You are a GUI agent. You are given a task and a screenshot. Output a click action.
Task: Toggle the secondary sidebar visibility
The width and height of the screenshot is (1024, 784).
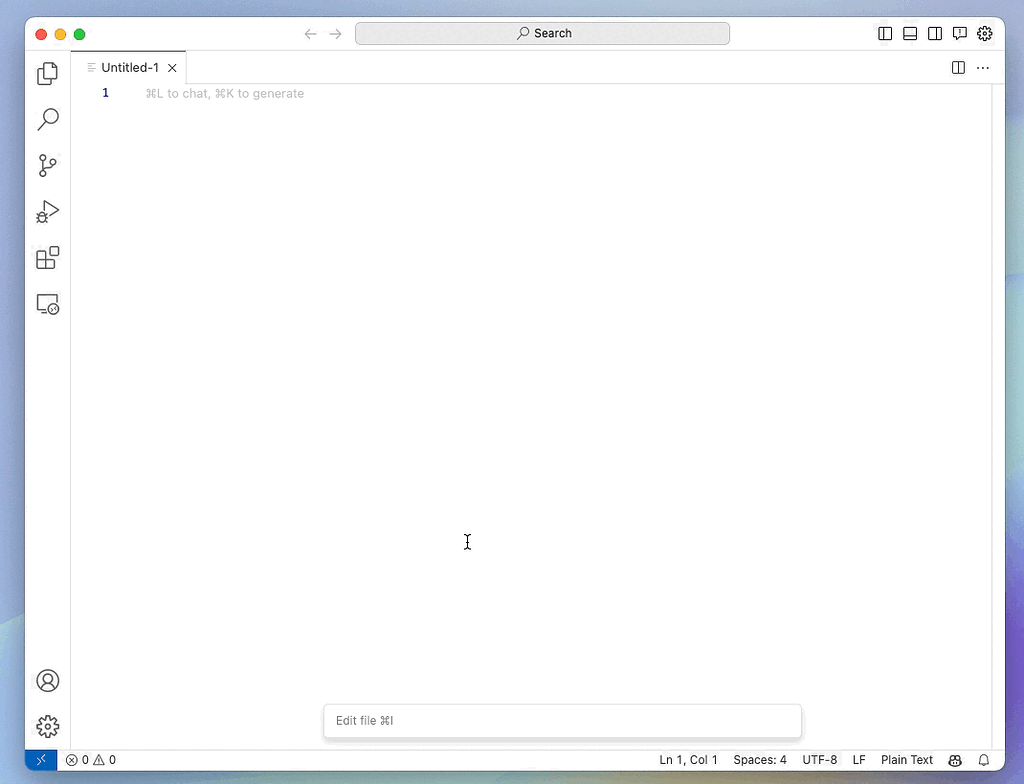[934, 33]
